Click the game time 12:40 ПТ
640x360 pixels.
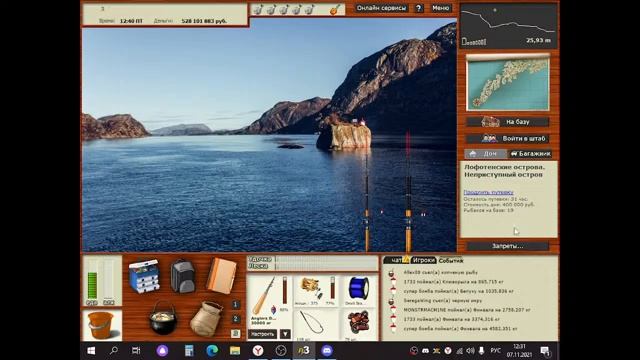pos(131,21)
